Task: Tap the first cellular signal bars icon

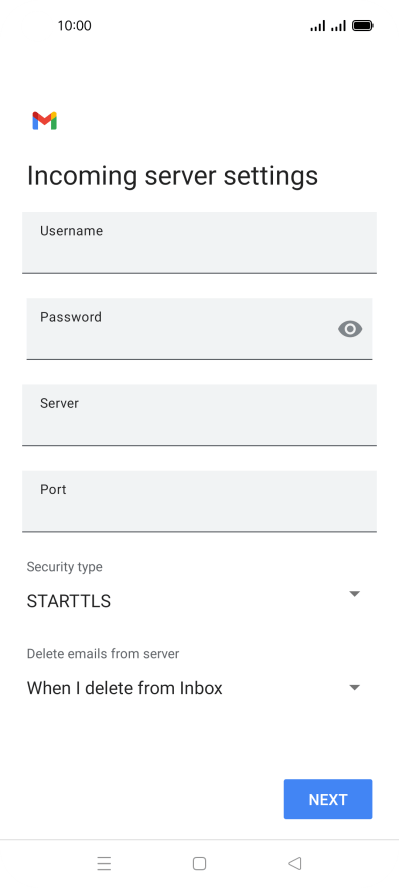Action: tap(318, 25)
